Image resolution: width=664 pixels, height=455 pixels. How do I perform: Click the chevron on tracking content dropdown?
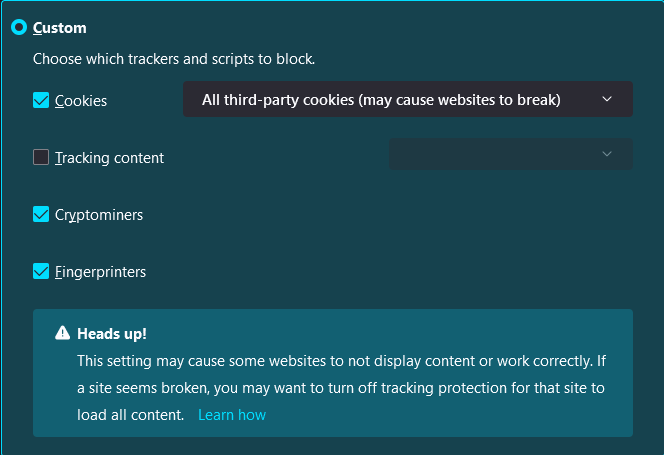point(607,154)
